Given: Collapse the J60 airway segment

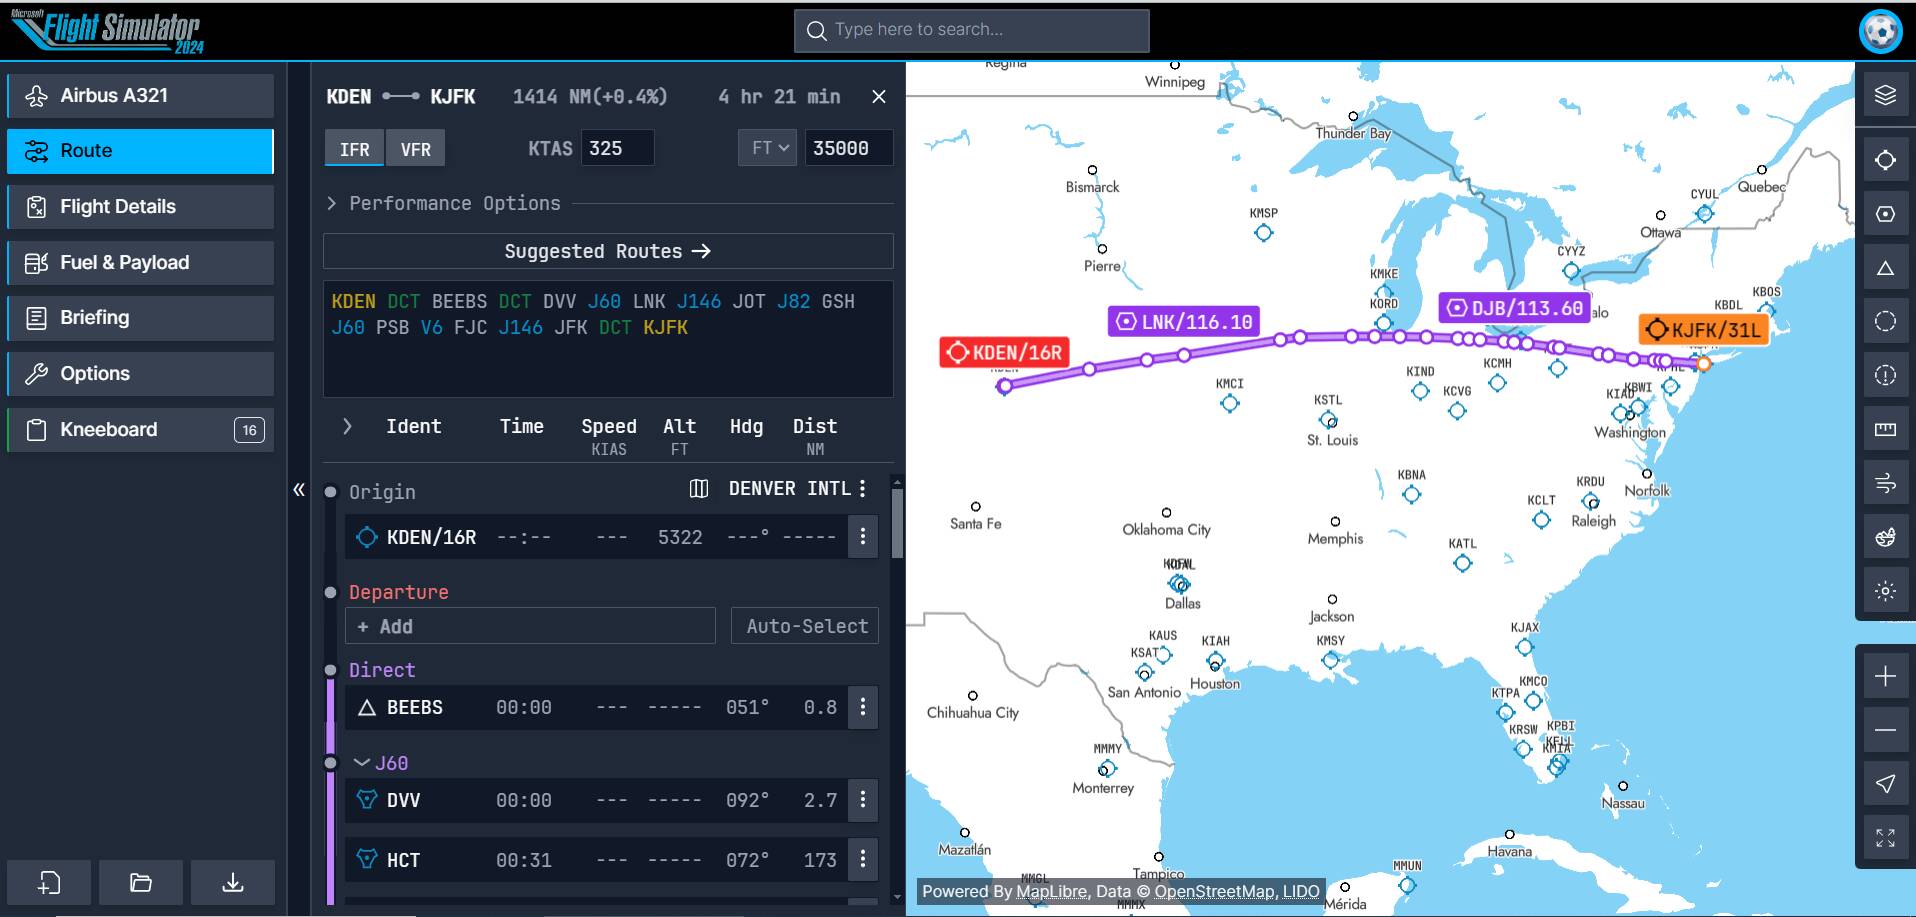Looking at the screenshot, I should pos(363,762).
